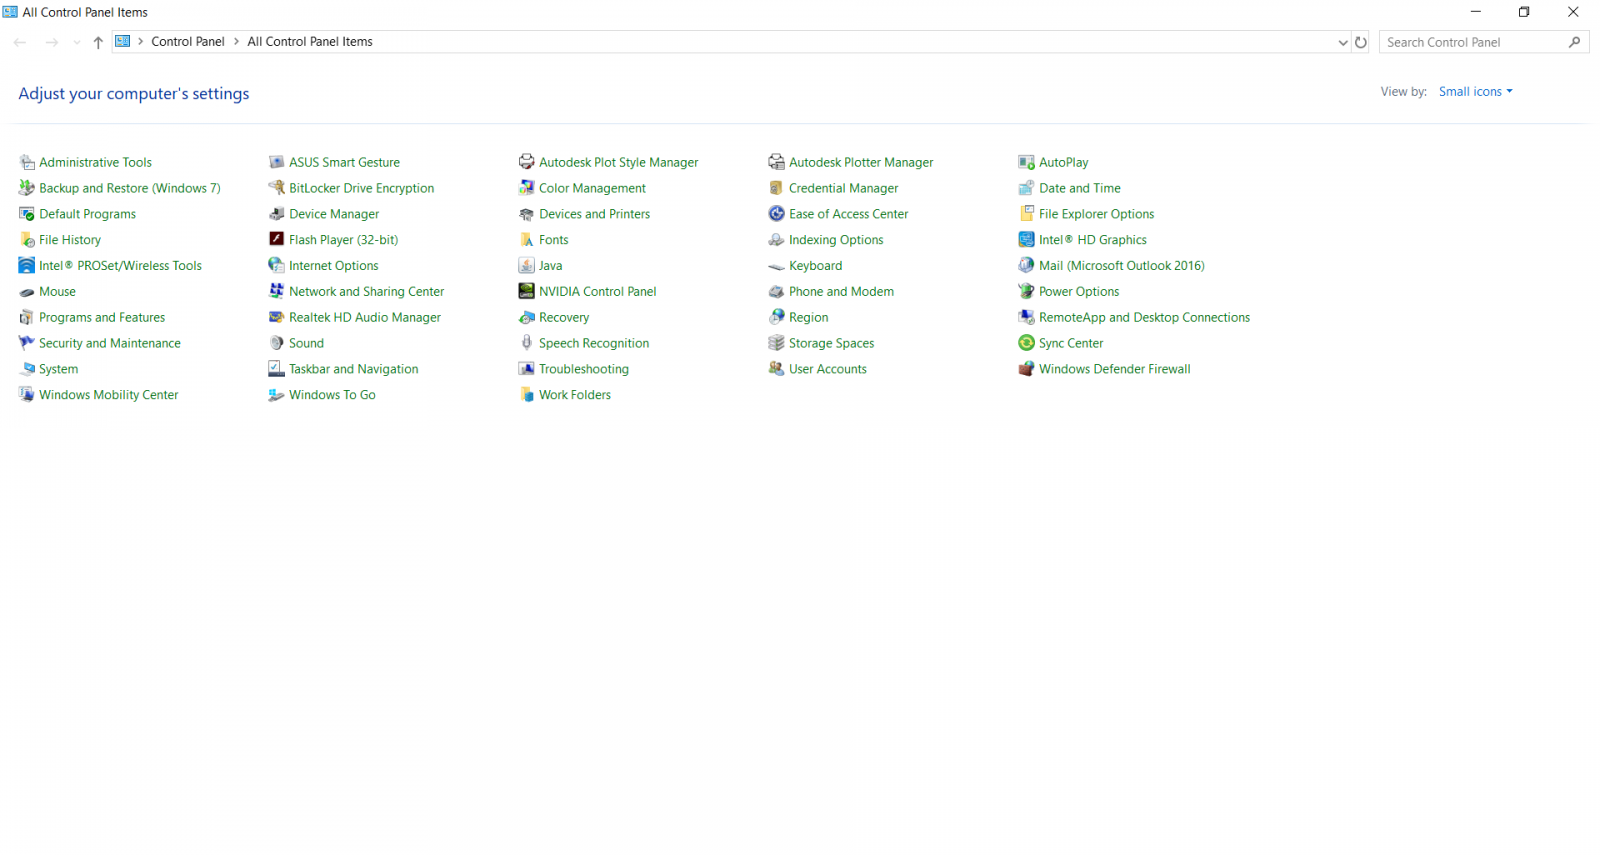Click the Ease of Access Center icon
This screenshot has width=1600, height=855.
[x=776, y=213]
